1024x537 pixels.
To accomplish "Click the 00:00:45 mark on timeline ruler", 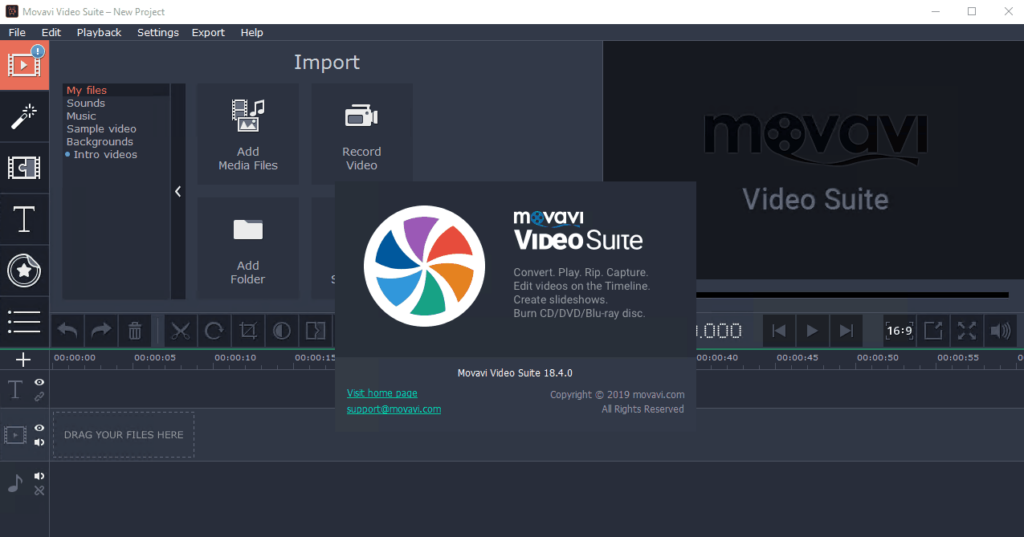I will 797,358.
